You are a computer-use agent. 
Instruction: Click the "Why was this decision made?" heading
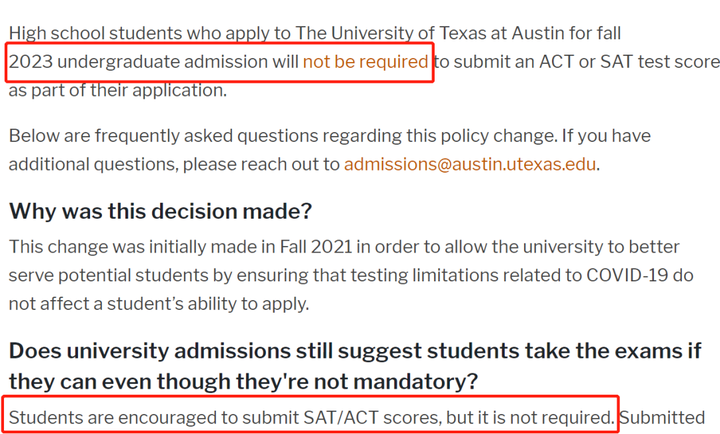coord(160,211)
